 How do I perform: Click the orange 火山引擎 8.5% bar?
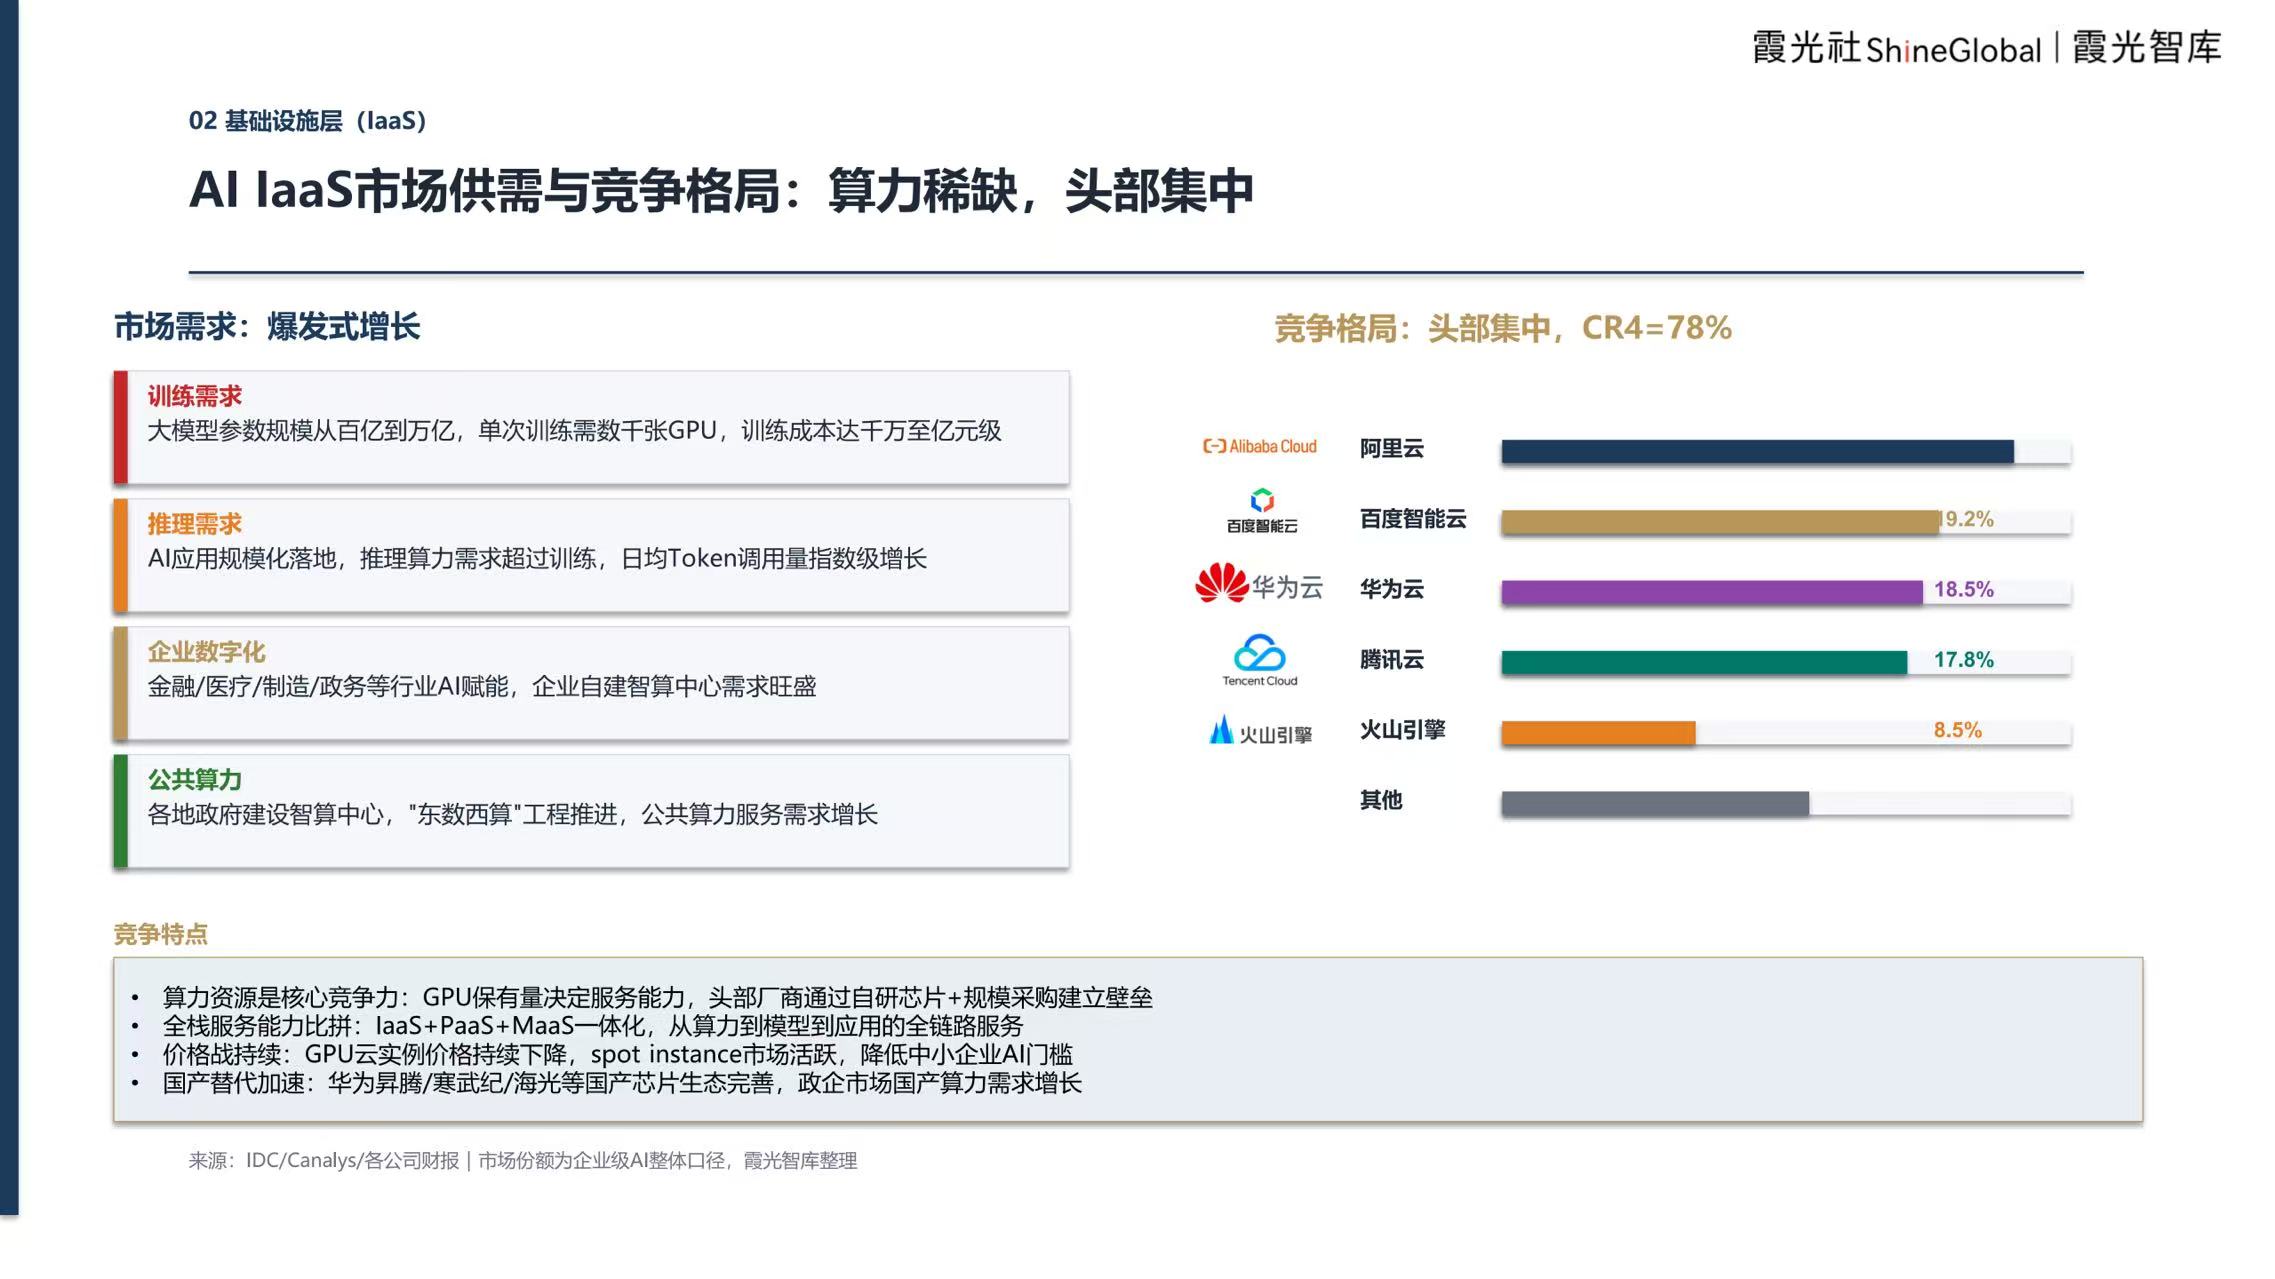tap(1598, 733)
